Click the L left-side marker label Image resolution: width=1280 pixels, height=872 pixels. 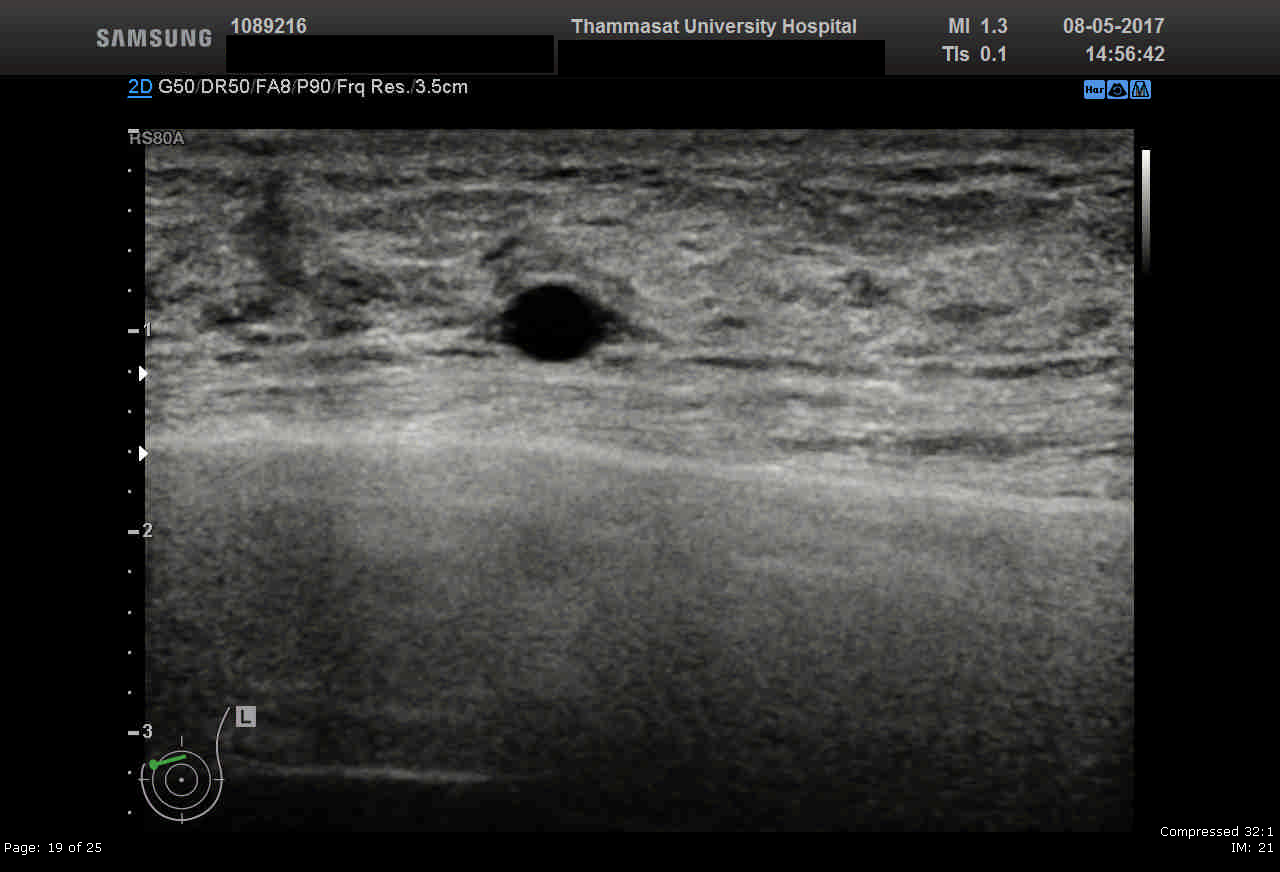coord(246,716)
